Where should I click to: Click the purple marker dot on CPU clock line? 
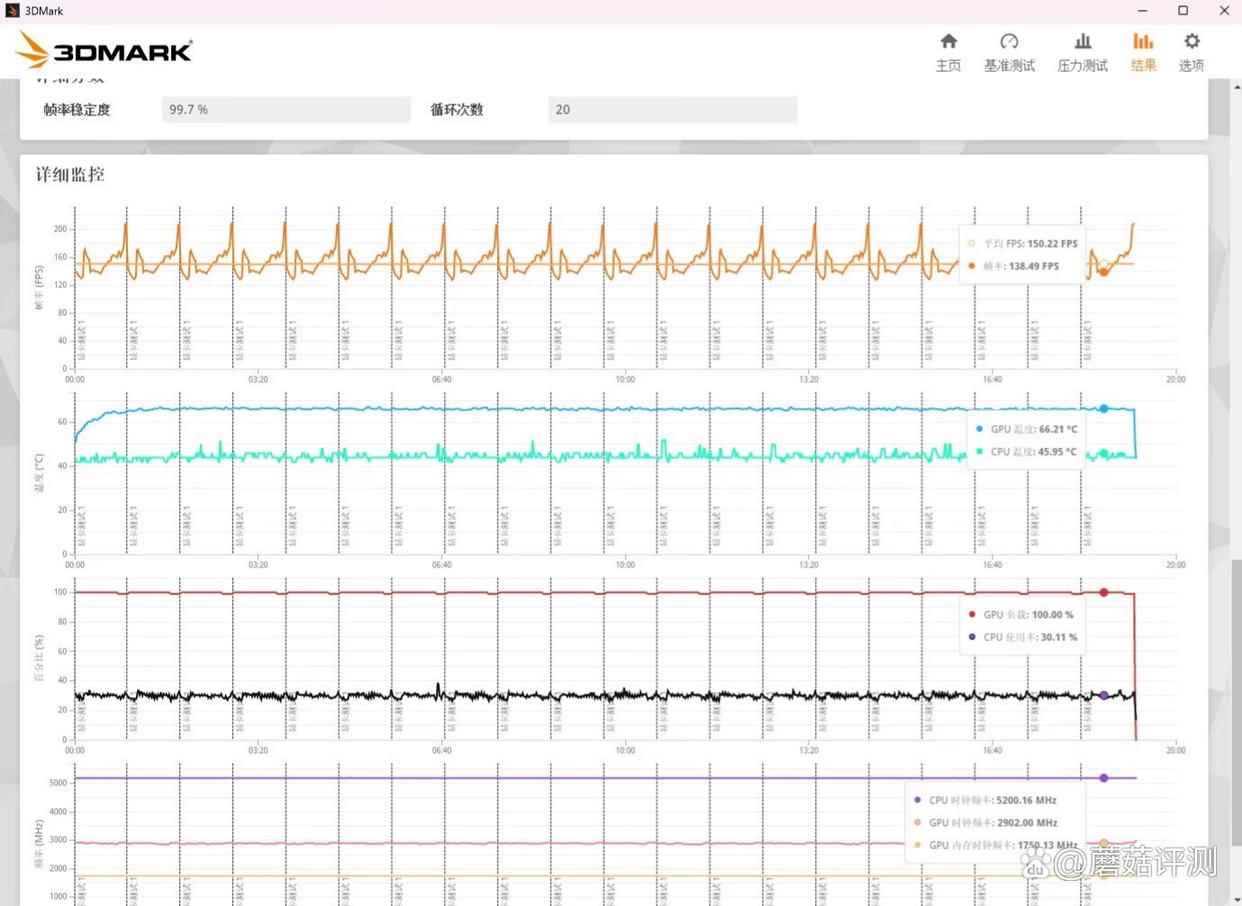click(1104, 777)
